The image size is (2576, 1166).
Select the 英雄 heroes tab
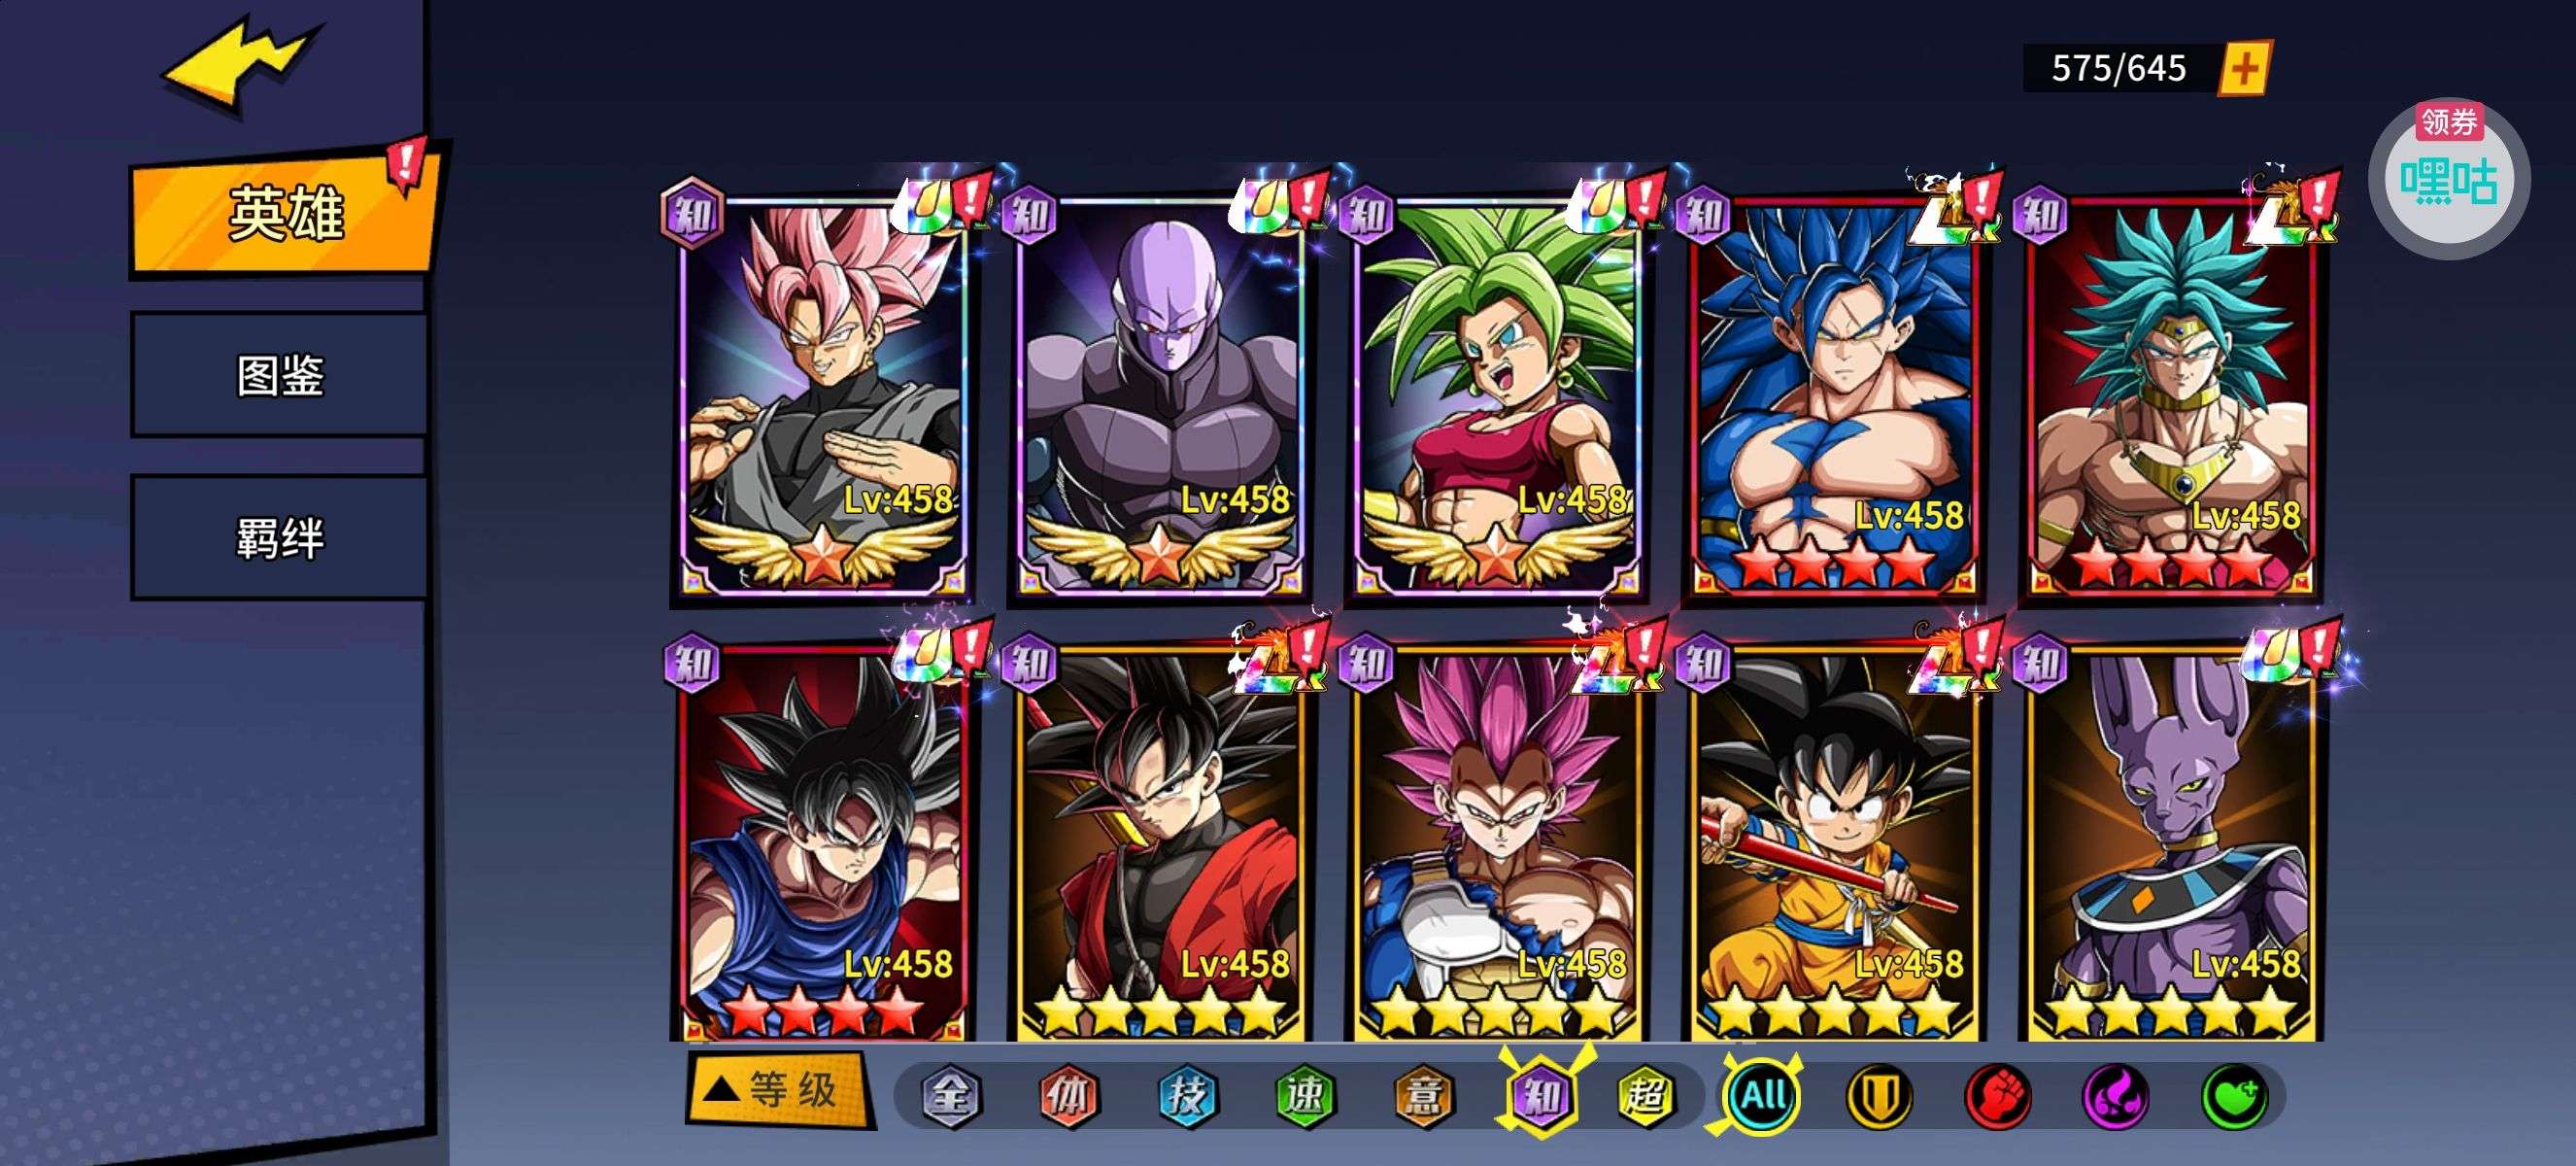(x=285, y=212)
